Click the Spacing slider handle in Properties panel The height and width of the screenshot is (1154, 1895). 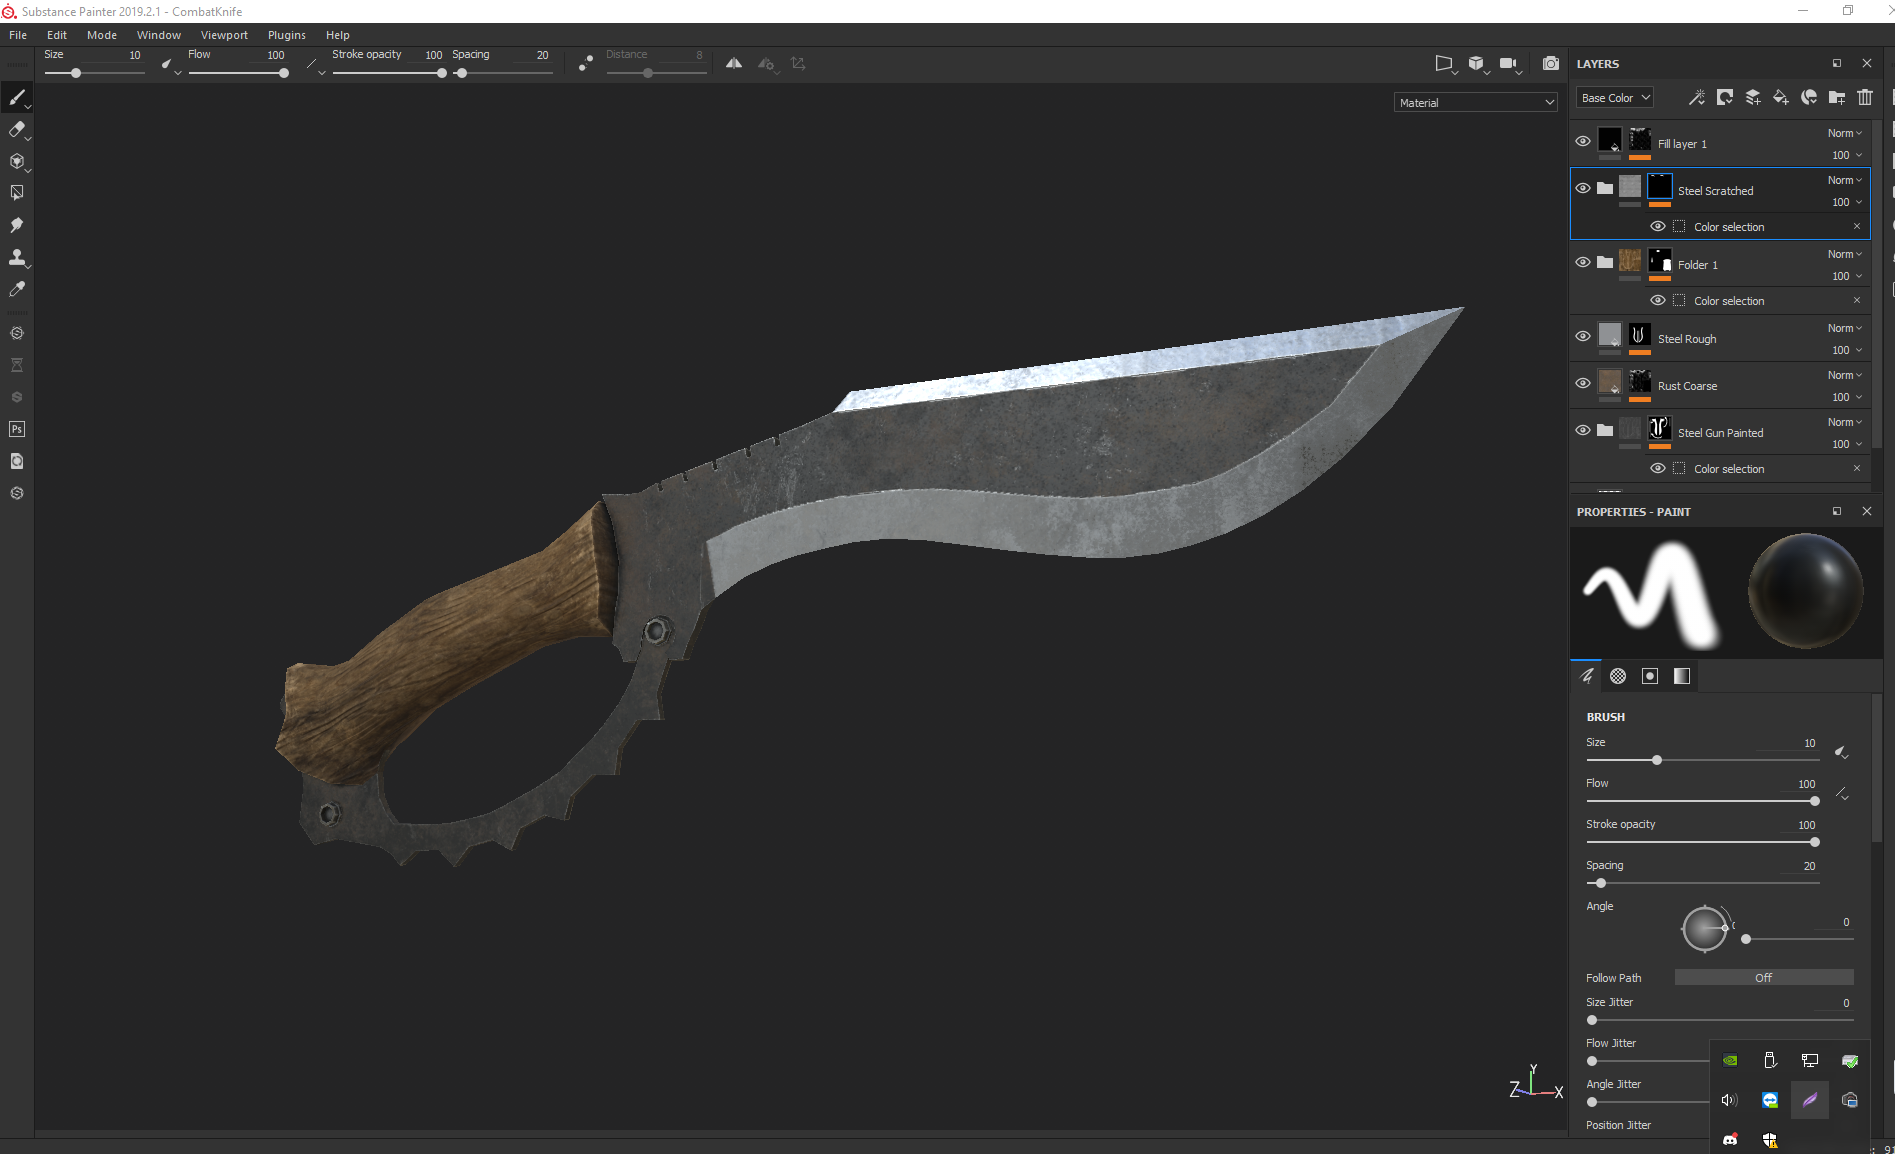(x=1601, y=883)
